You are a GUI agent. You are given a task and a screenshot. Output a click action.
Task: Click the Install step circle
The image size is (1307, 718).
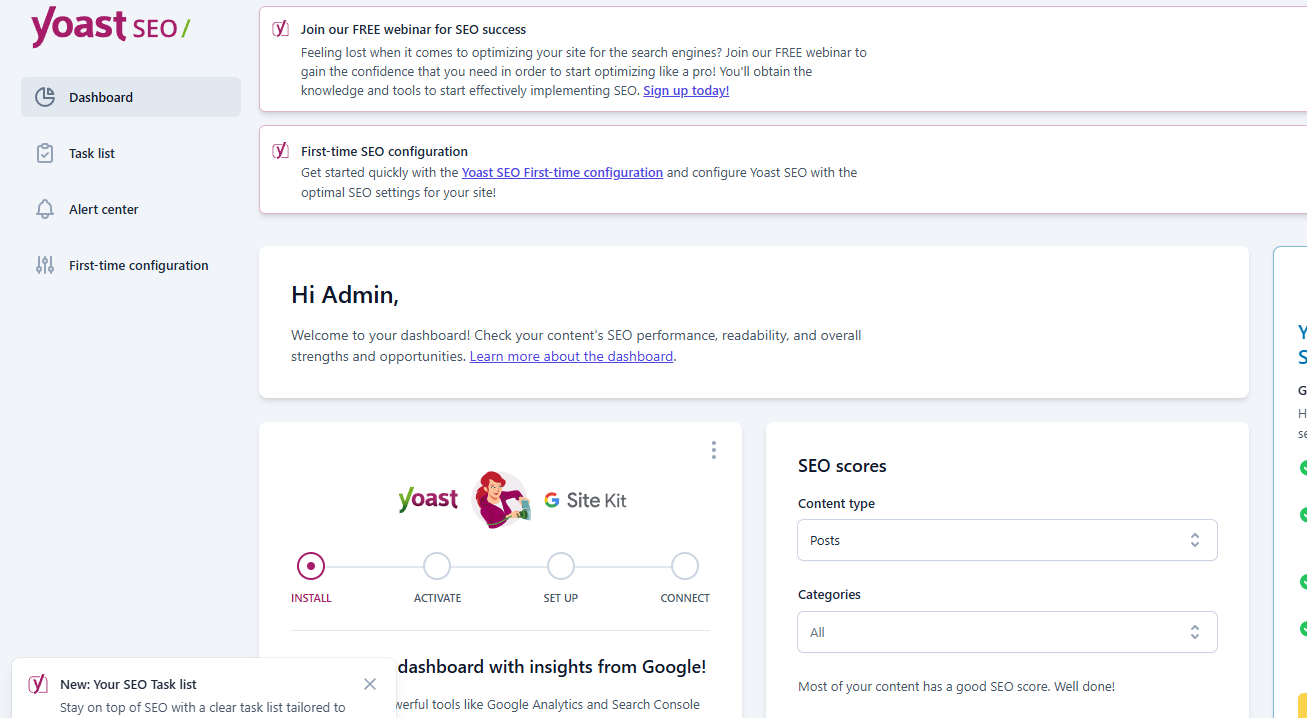pyautogui.click(x=311, y=566)
